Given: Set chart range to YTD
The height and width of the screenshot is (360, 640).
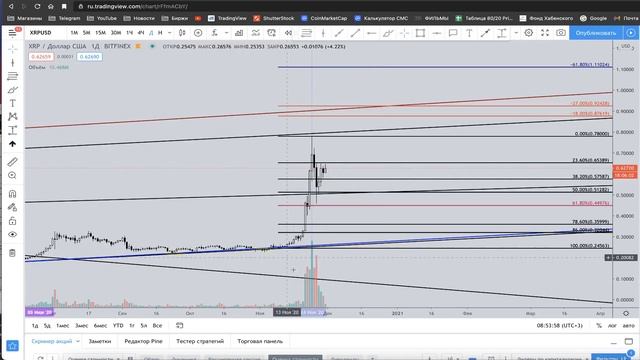Looking at the screenshot, I should tap(118, 325).
